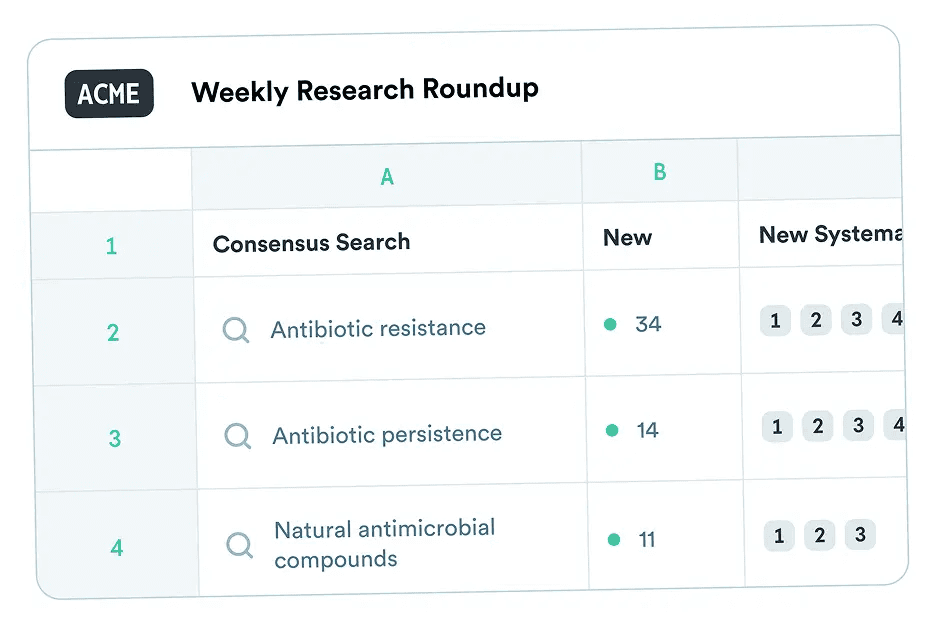Screen dimensions: 936x624
Task: Select row 2 header
Action: [x=113, y=332]
